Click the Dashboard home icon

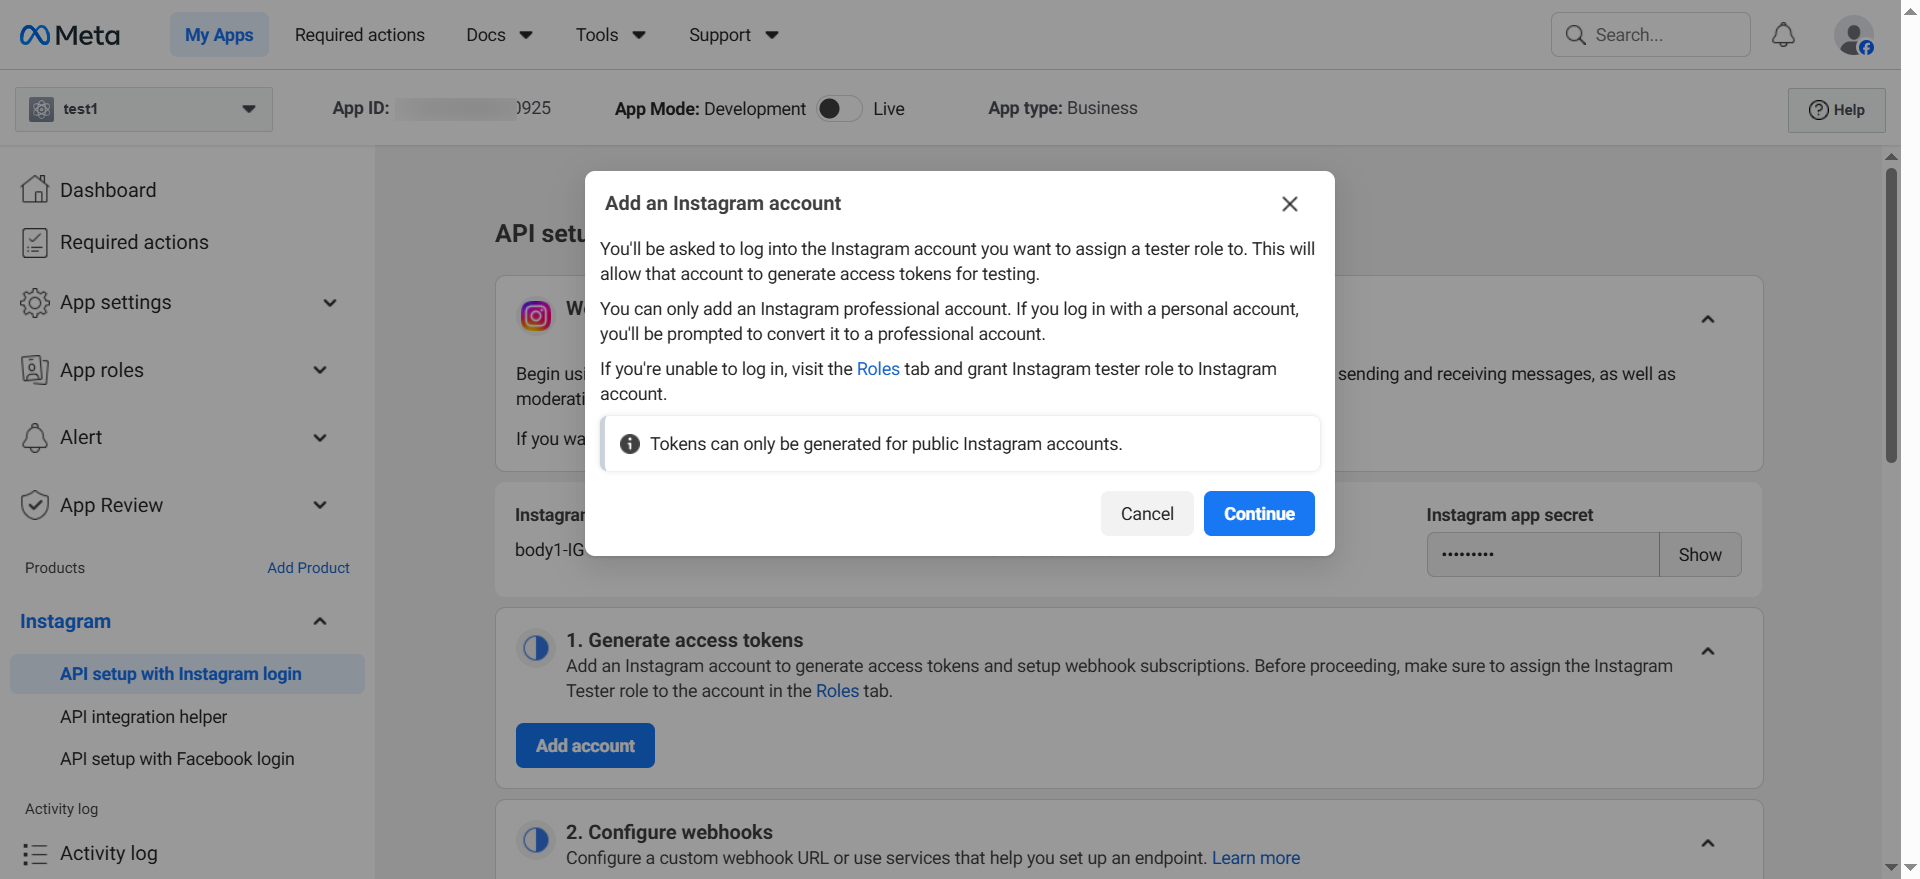point(35,189)
